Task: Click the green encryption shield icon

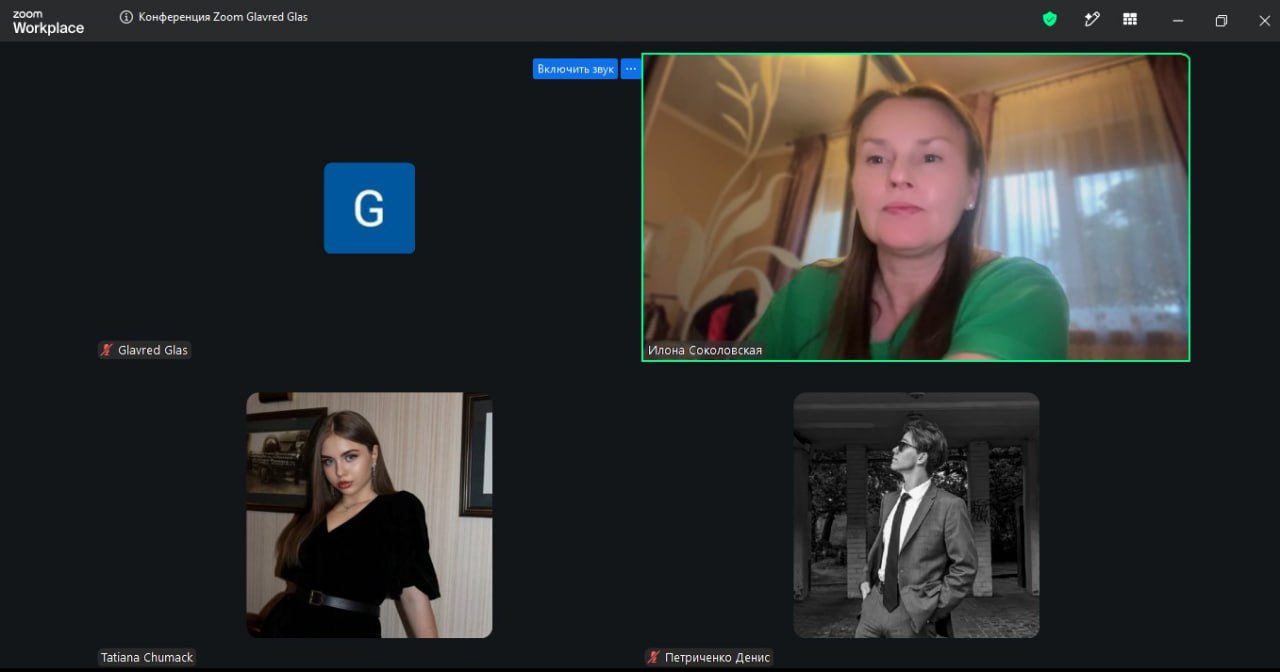Action: click(1050, 19)
